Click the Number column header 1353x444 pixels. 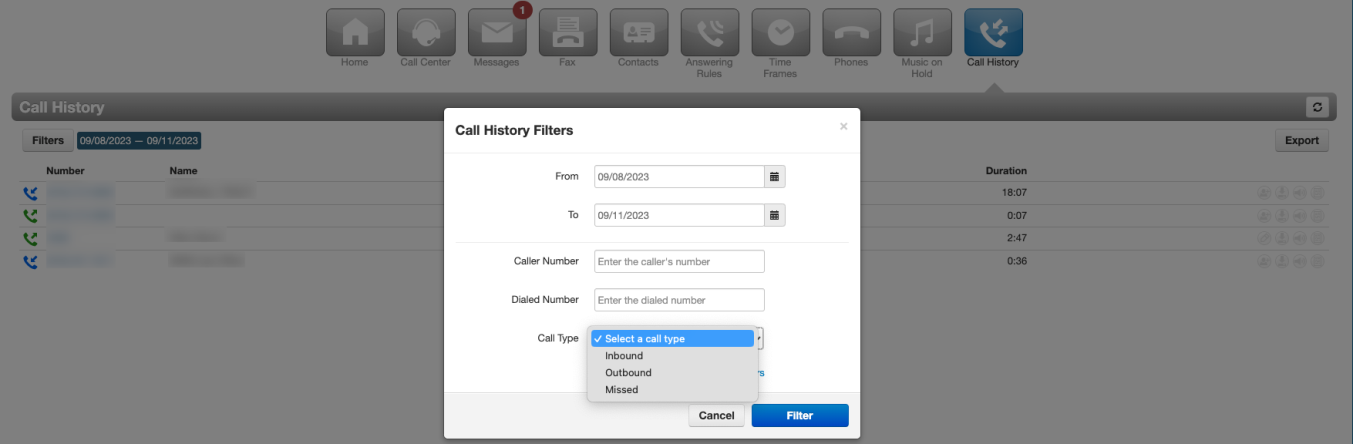pyautogui.click(x=65, y=171)
